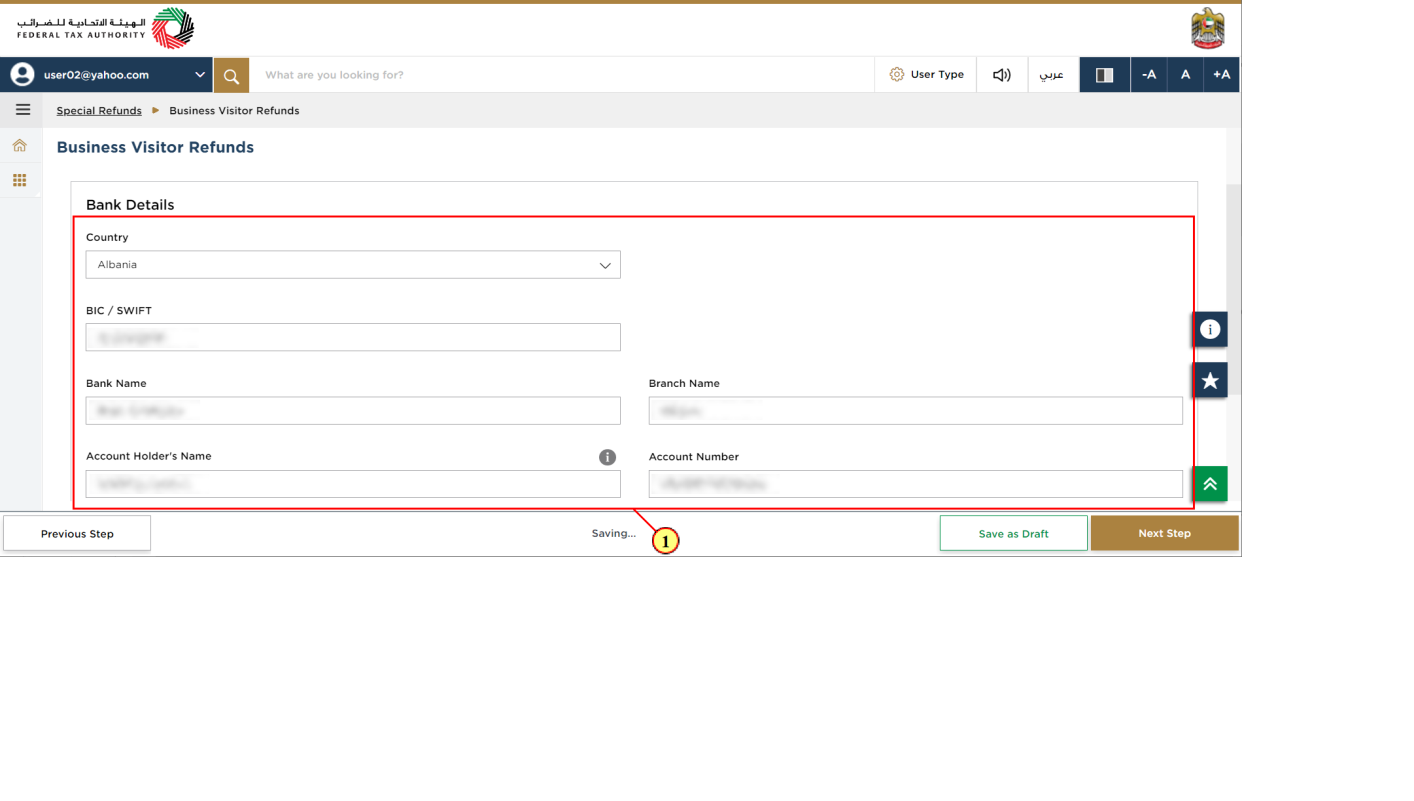Screen dimensions: 1414x801
Task: Click into the Account Holder's Name field
Action: tap(353, 484)
